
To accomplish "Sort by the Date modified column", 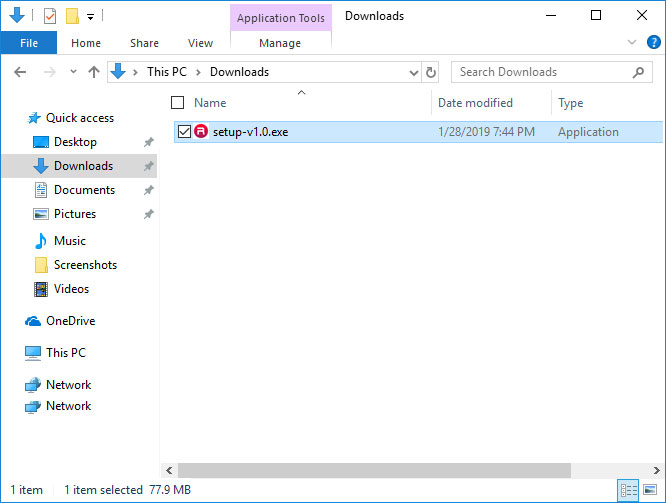I will pyautogui.click(x=475, y=103).
